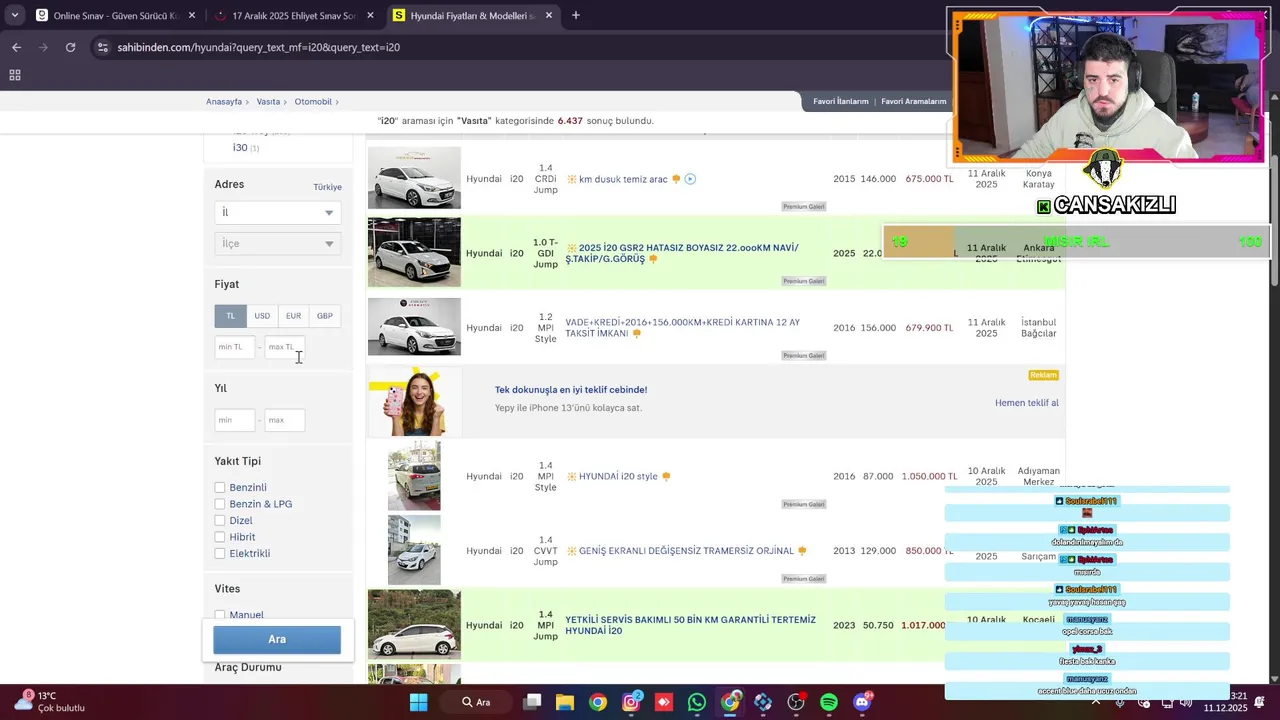
Task: Click the blue Ara search button
Action: coord(277,639)
